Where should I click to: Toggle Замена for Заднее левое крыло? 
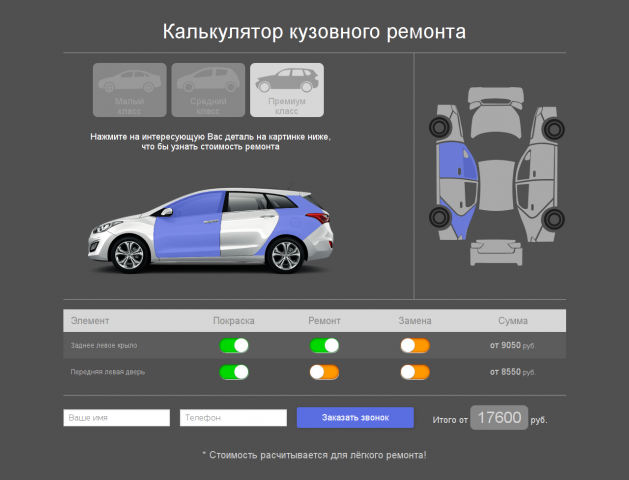tap(415, 346)
